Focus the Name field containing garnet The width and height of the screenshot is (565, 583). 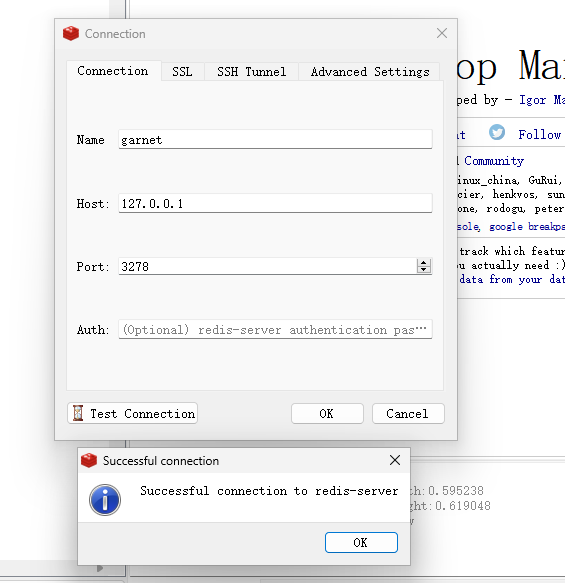[x=275, y=139]
